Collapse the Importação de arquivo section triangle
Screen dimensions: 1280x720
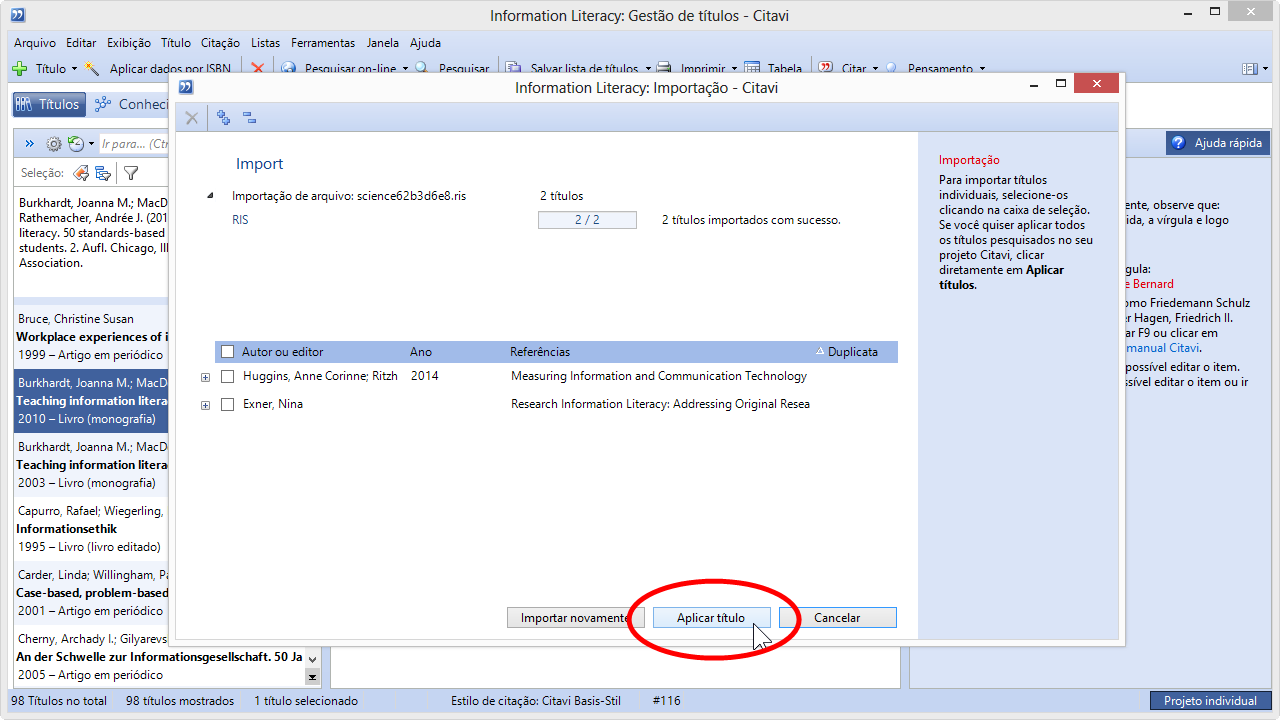210,196
